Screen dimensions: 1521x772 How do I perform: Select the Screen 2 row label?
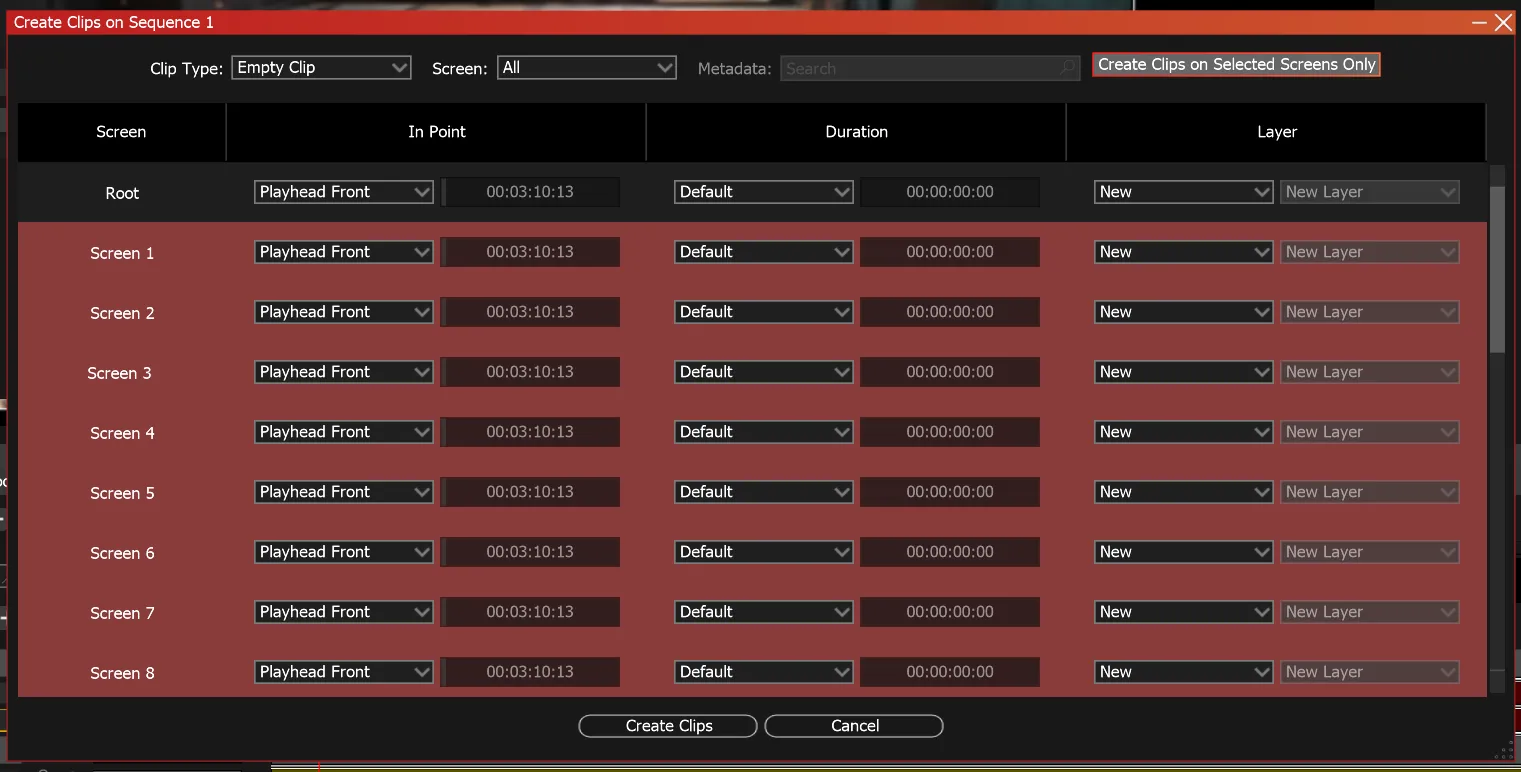click(122, 313)
